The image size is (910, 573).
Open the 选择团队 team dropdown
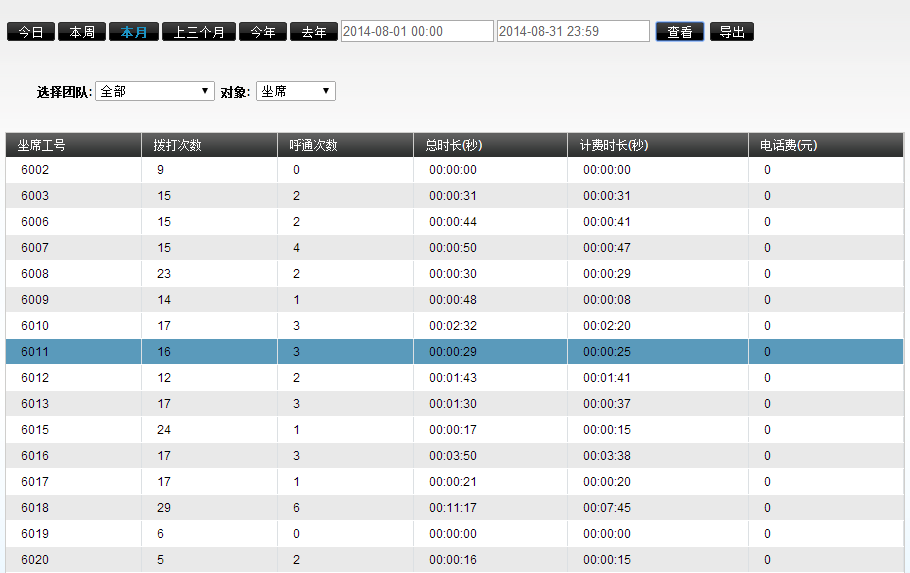coord(155,92)
